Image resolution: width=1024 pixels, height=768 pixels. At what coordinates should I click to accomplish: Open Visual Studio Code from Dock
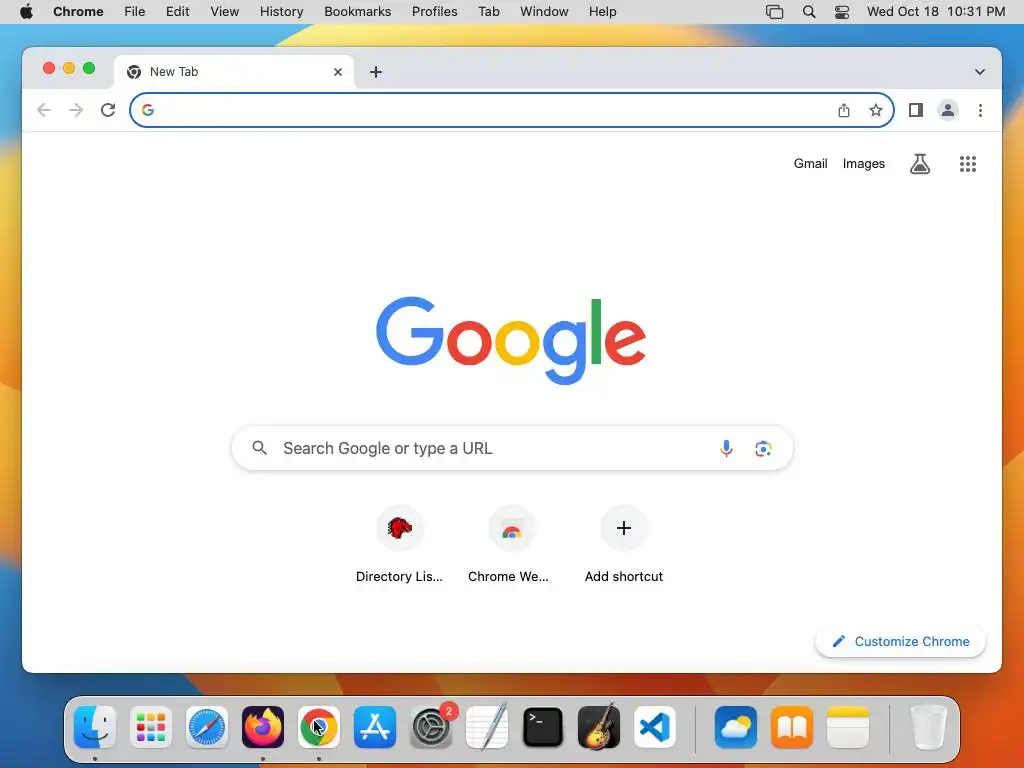click(655, 726)
